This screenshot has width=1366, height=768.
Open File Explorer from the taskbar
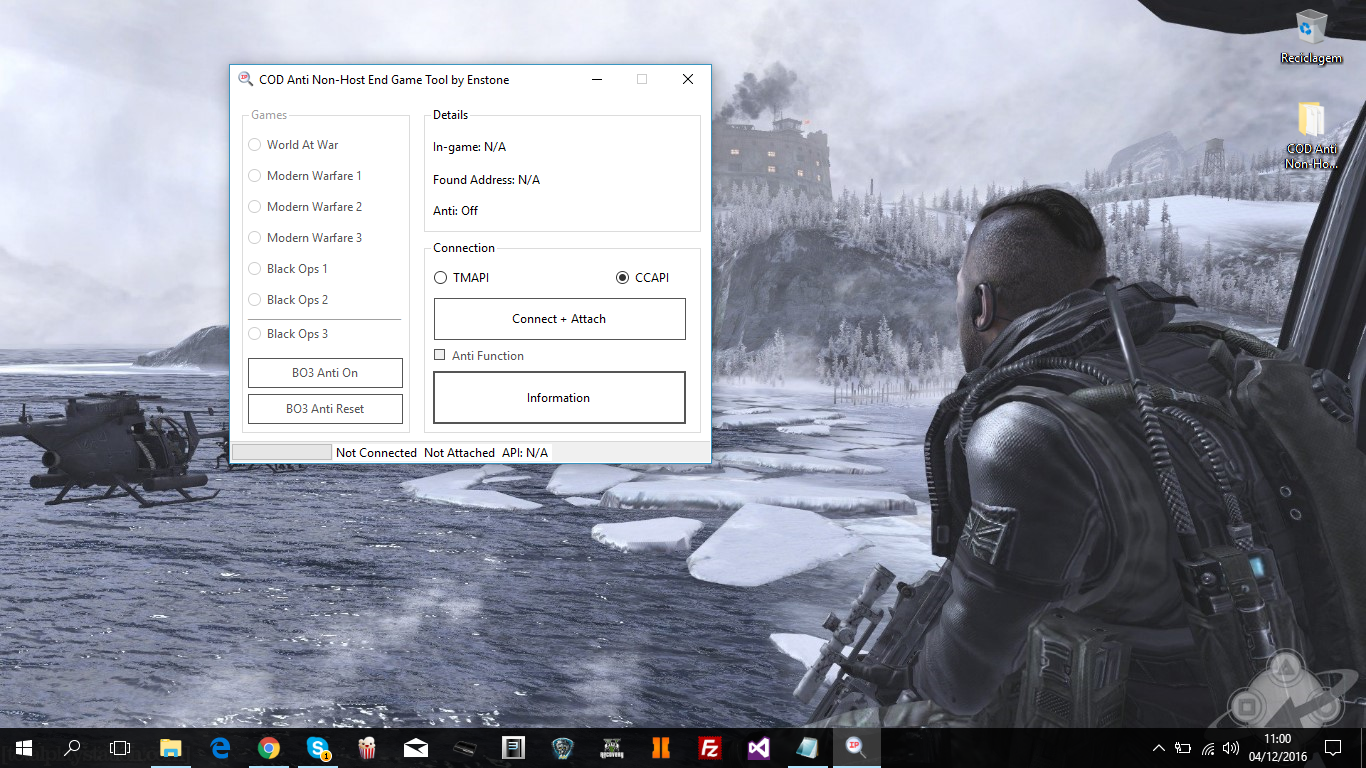tap(171, 748)
